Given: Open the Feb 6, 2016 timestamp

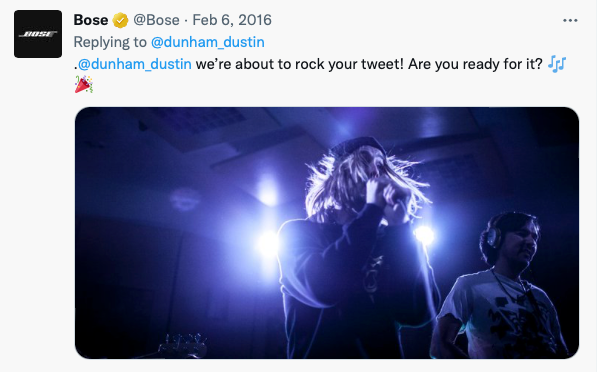Looking at the screenshot, I should 232,20.
